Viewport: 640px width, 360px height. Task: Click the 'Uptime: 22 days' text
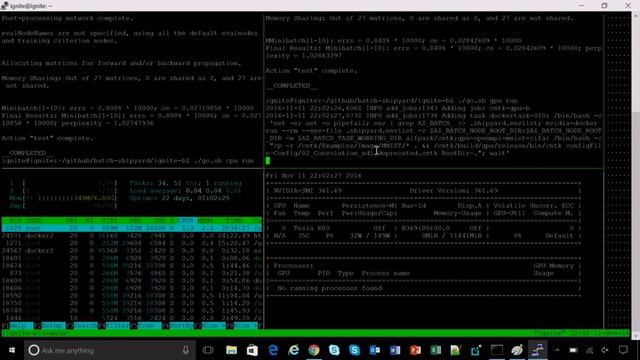[x=180, y=198]
